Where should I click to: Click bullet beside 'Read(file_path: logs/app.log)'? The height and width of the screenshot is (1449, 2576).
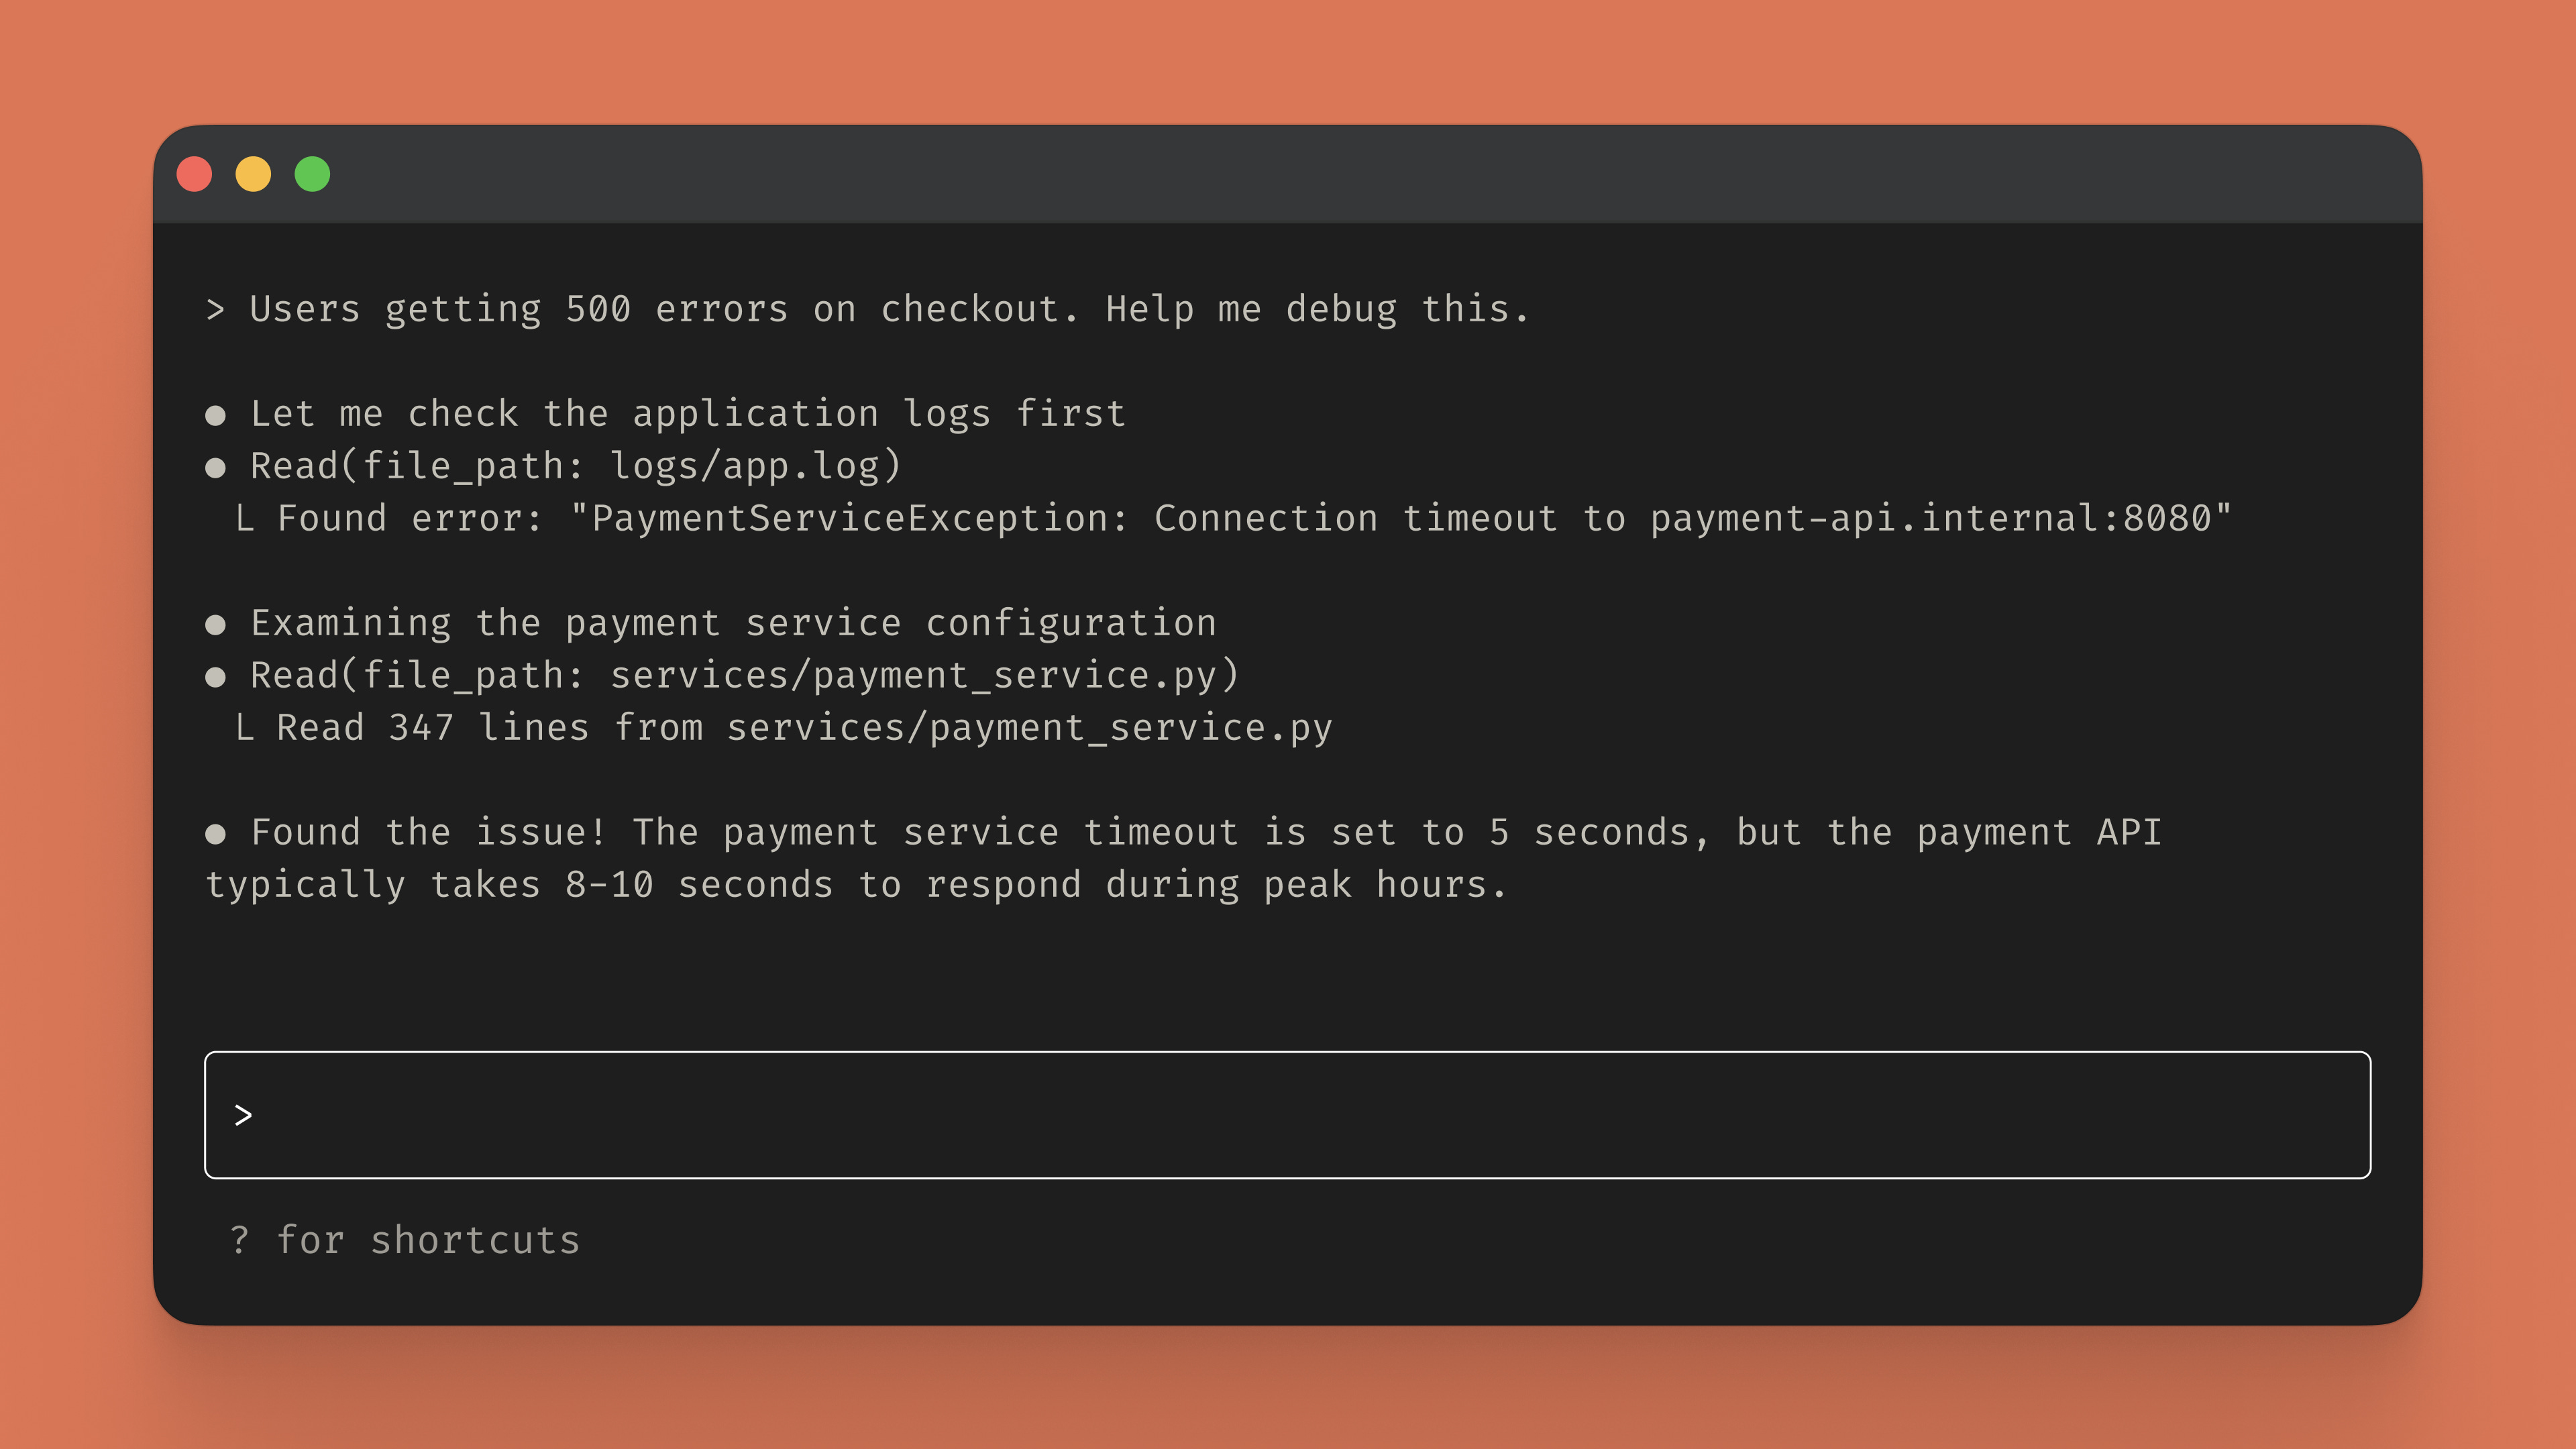click(215, 468)
